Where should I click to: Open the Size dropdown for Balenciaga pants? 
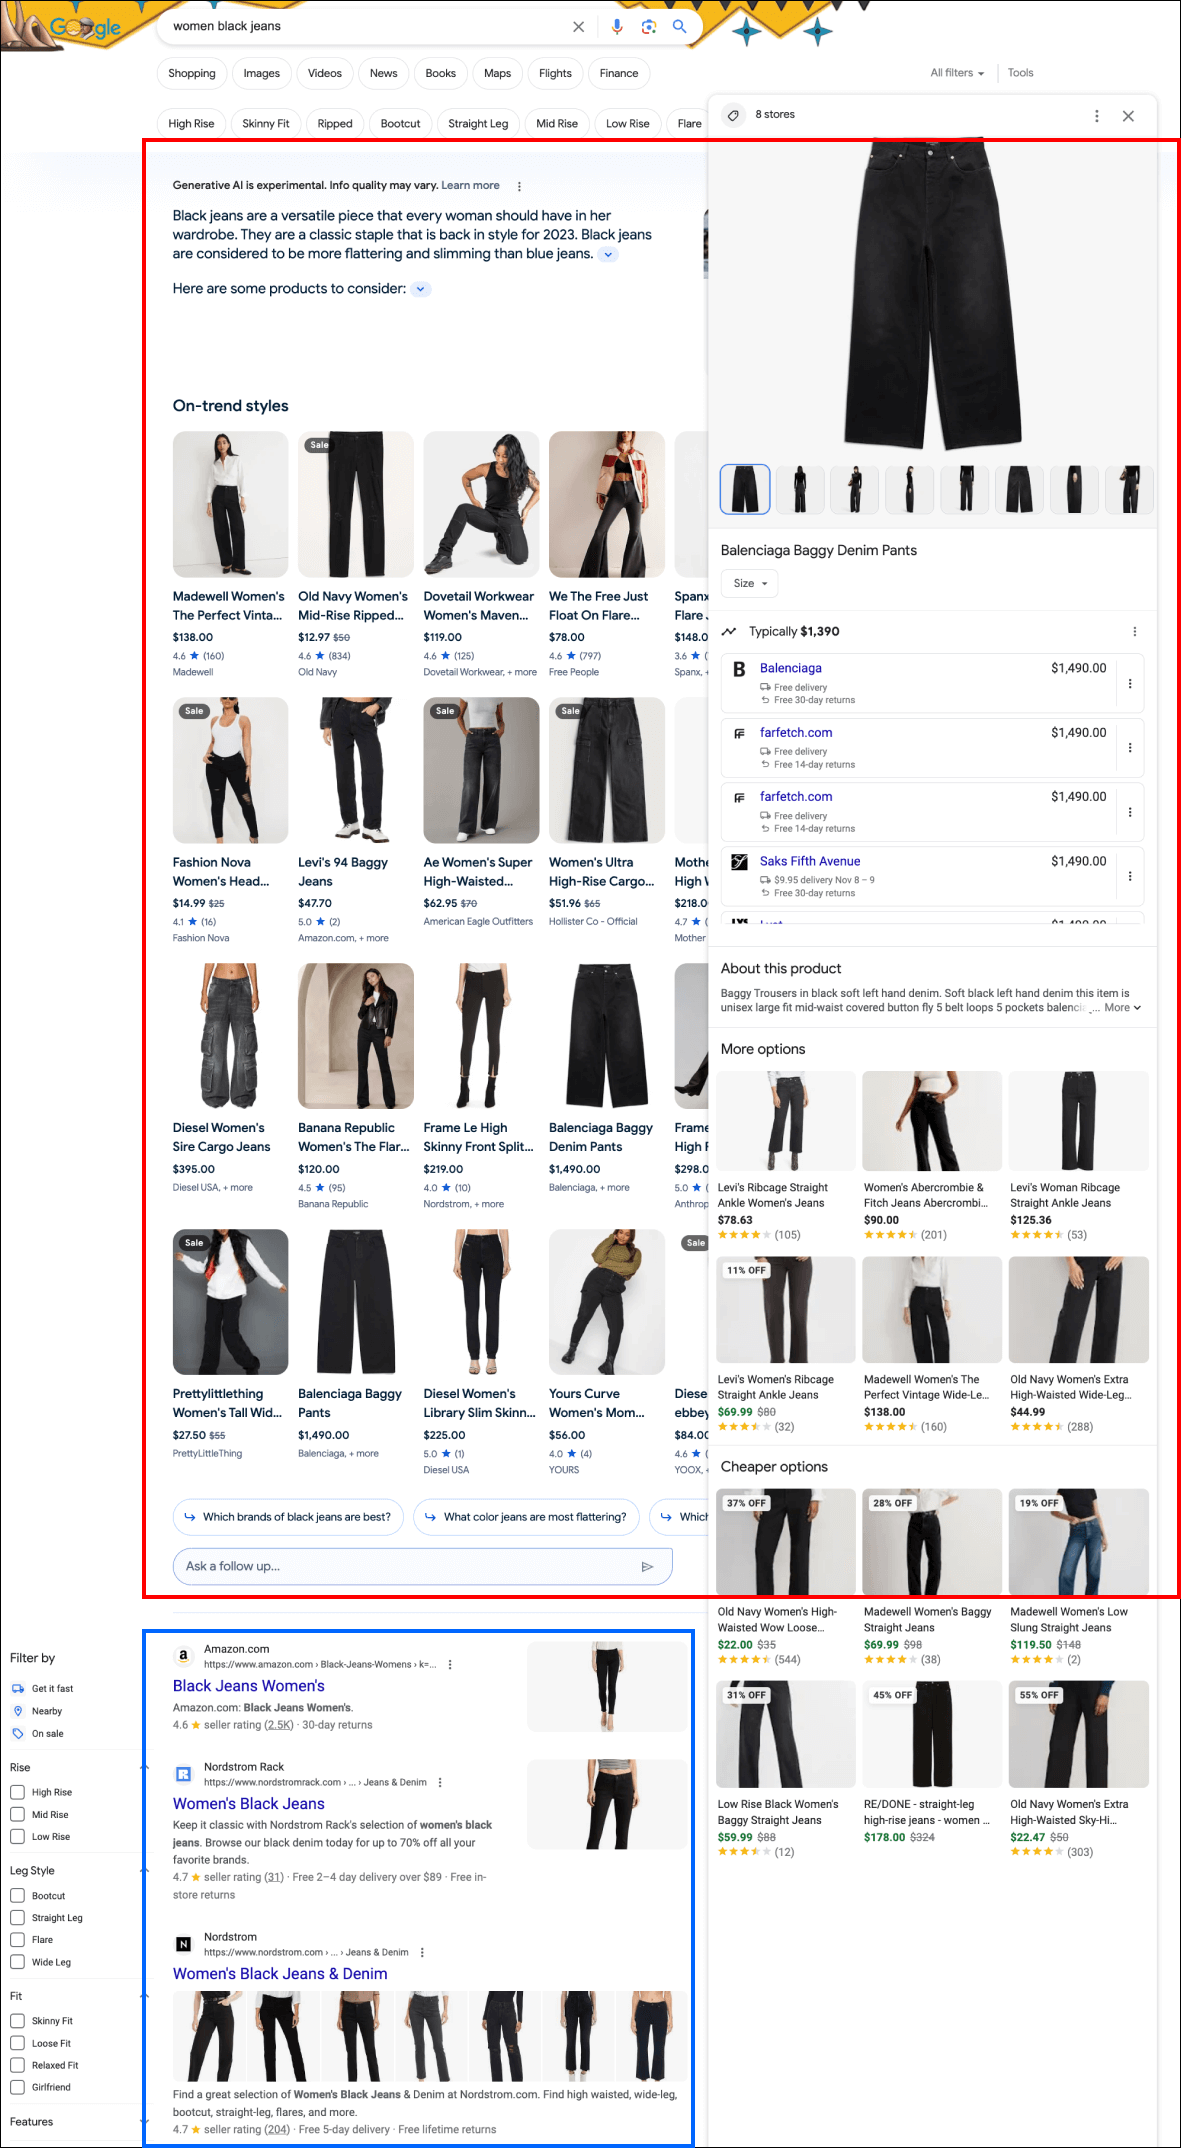tap(750, 584)
